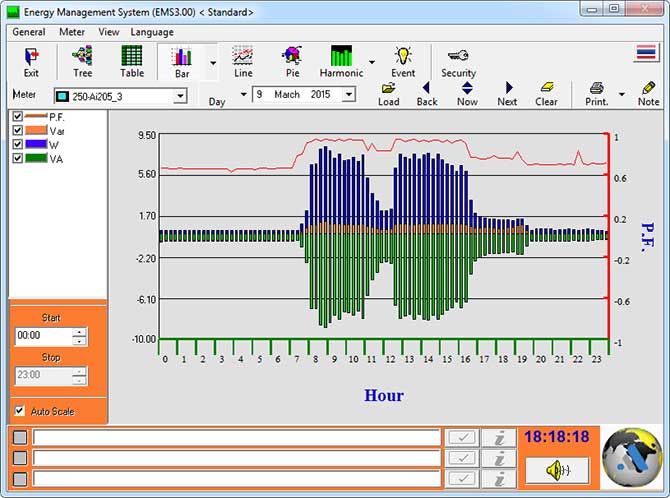Go Back to previous day
Screen dimensions: 670x498
coord(426,94)
